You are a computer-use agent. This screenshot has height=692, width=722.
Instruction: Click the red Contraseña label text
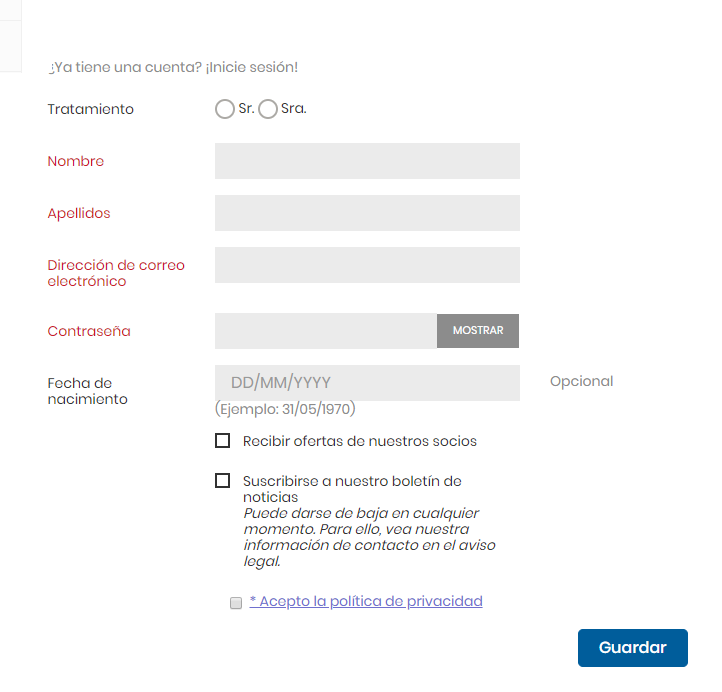(x=89, y=331)
